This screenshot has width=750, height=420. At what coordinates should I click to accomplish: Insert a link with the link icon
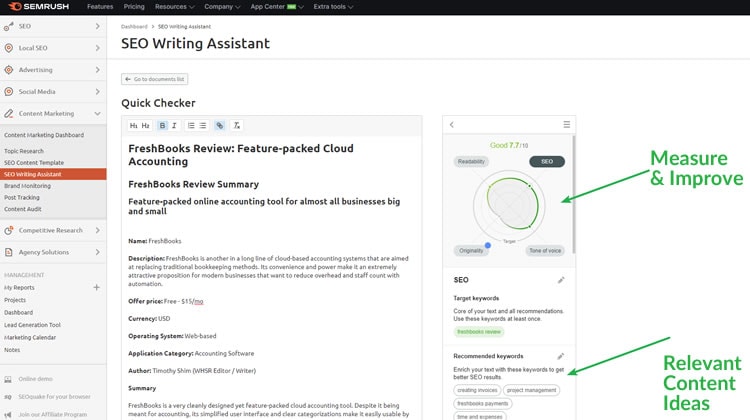coord(220,125)
